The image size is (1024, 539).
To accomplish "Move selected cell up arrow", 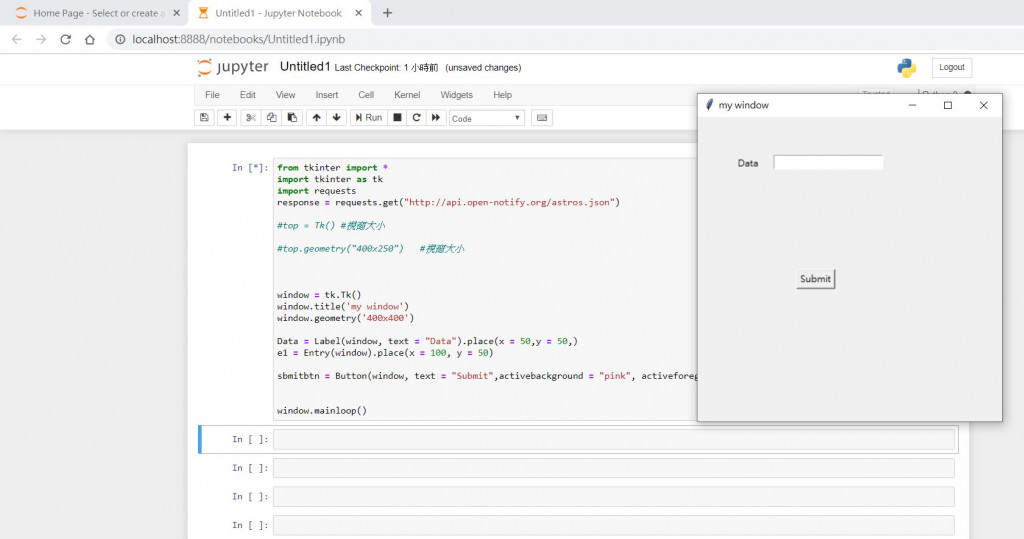I will [x=317, y=118].
